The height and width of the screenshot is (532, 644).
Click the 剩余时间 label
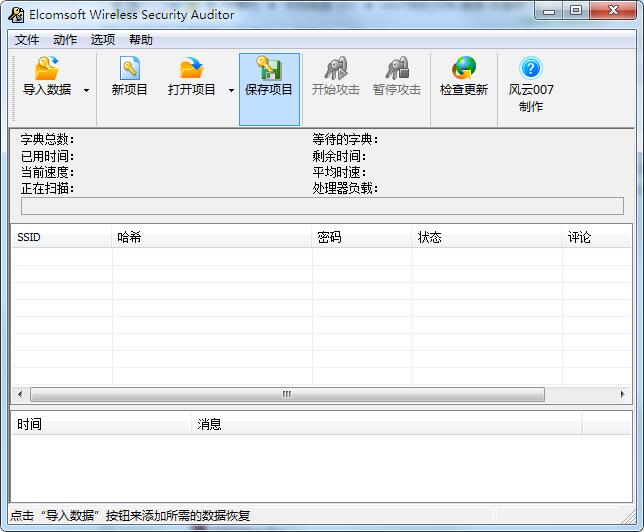click(339, 156)
